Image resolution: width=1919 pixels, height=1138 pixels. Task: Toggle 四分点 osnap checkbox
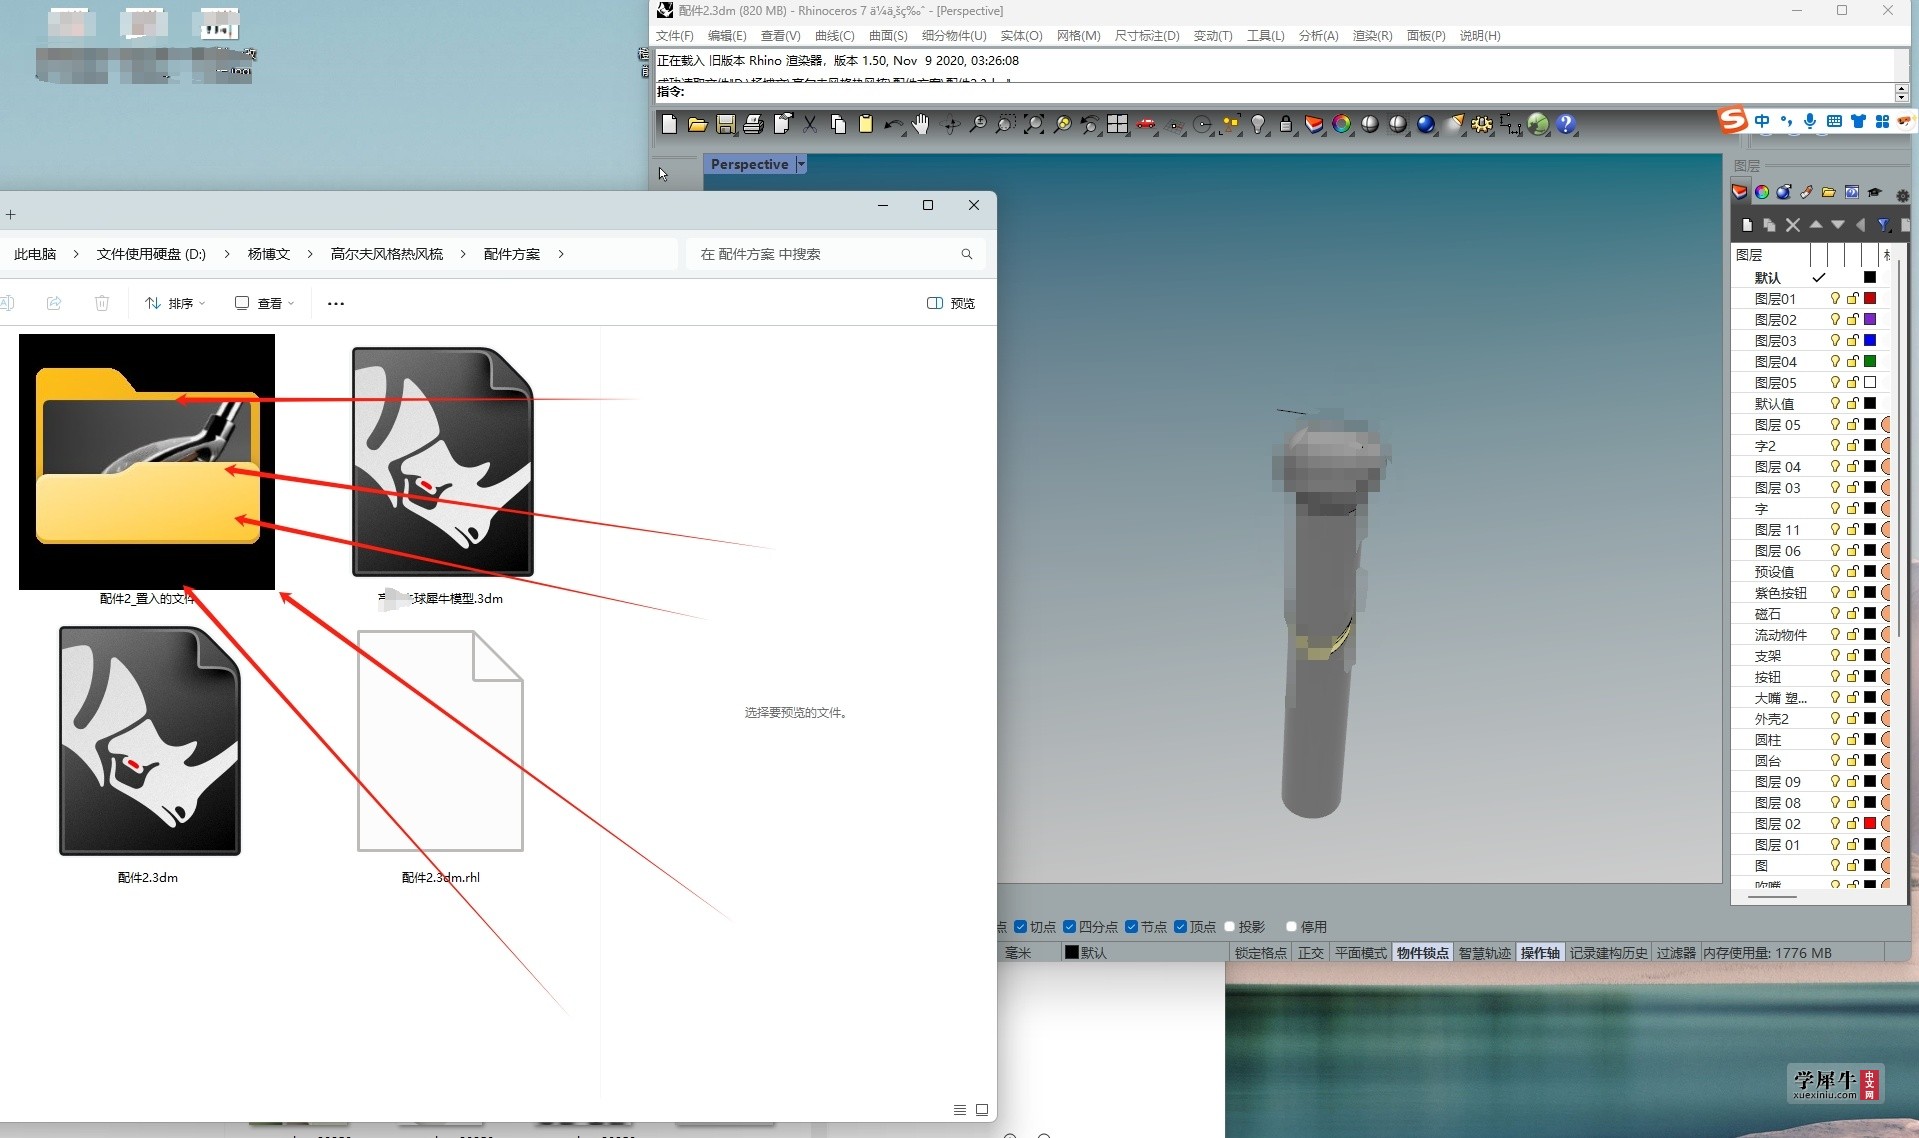click(1070, 927)
